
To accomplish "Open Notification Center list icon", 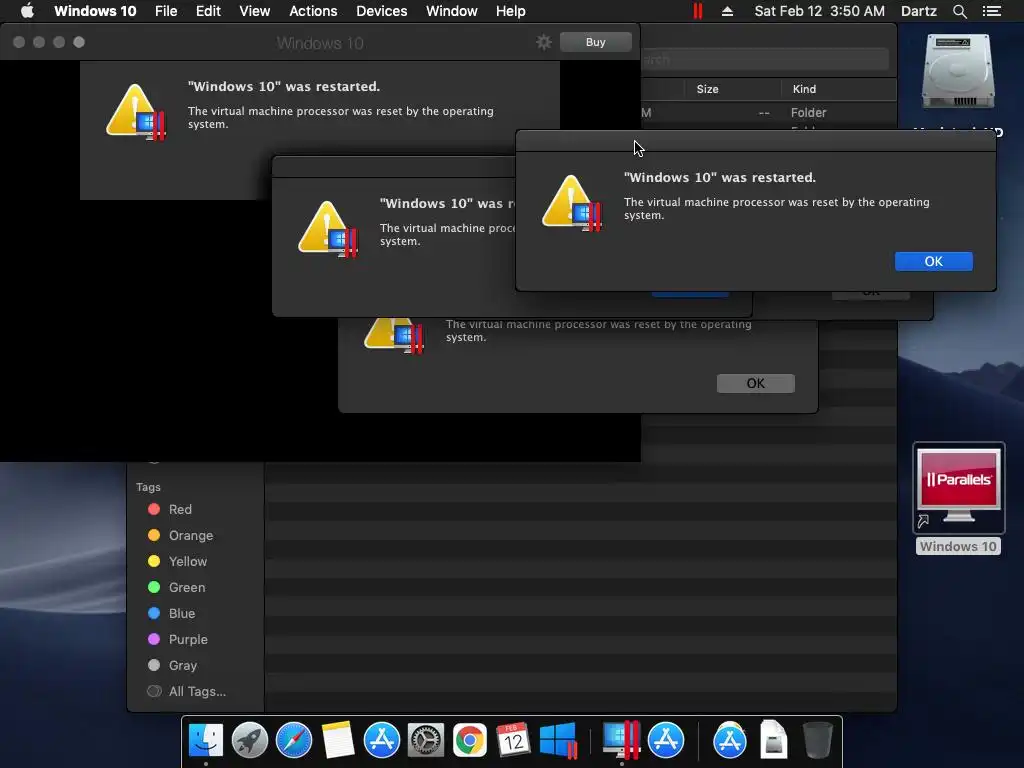I will point(992,11).
